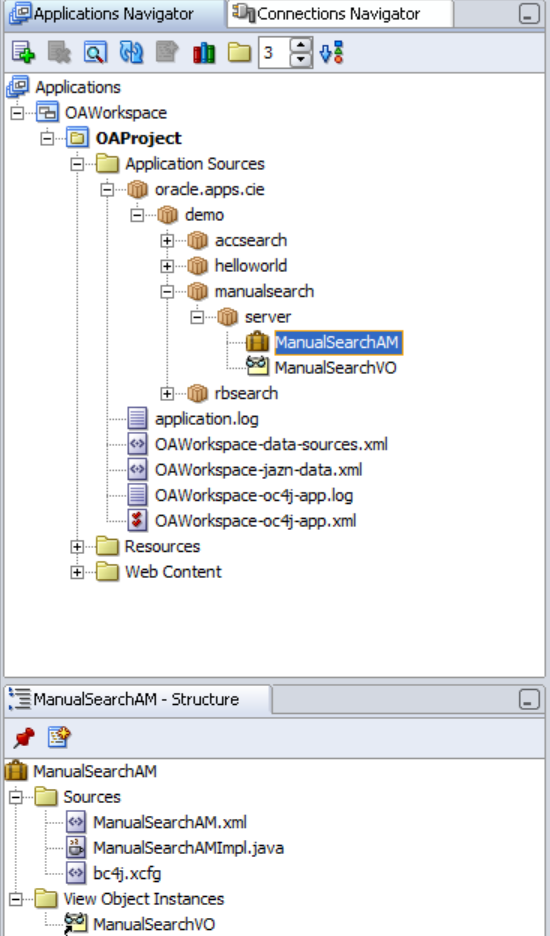550x936 pixels.
Task: Select ManualSearchVO under server package
Action: tap(335, 368)
